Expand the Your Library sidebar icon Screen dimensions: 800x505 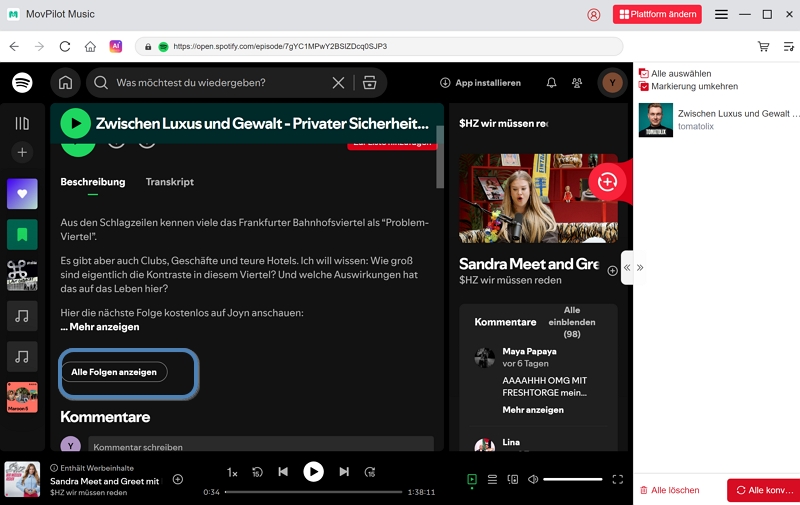(22, 123)
